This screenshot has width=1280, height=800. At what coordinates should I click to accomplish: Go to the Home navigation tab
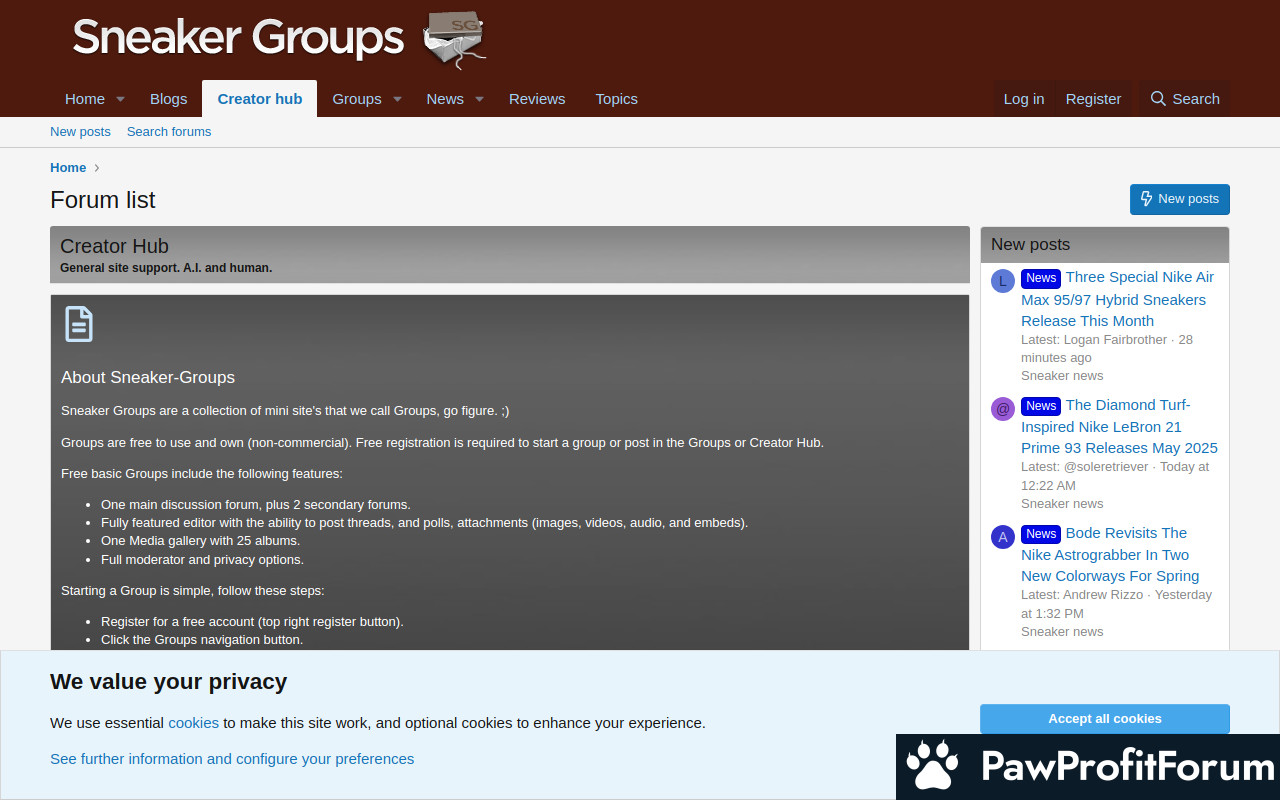(85, 99)
